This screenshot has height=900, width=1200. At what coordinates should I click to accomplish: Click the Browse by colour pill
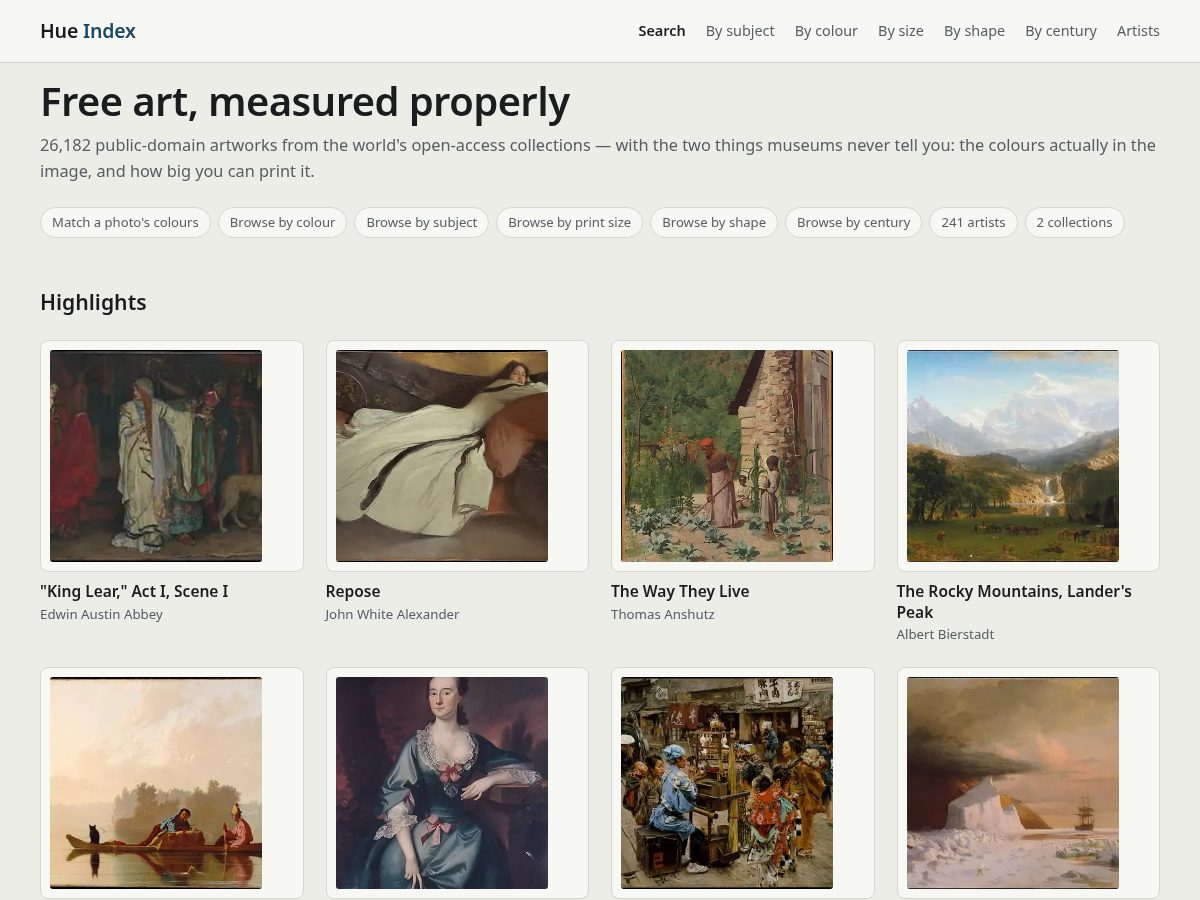point(282,222)
